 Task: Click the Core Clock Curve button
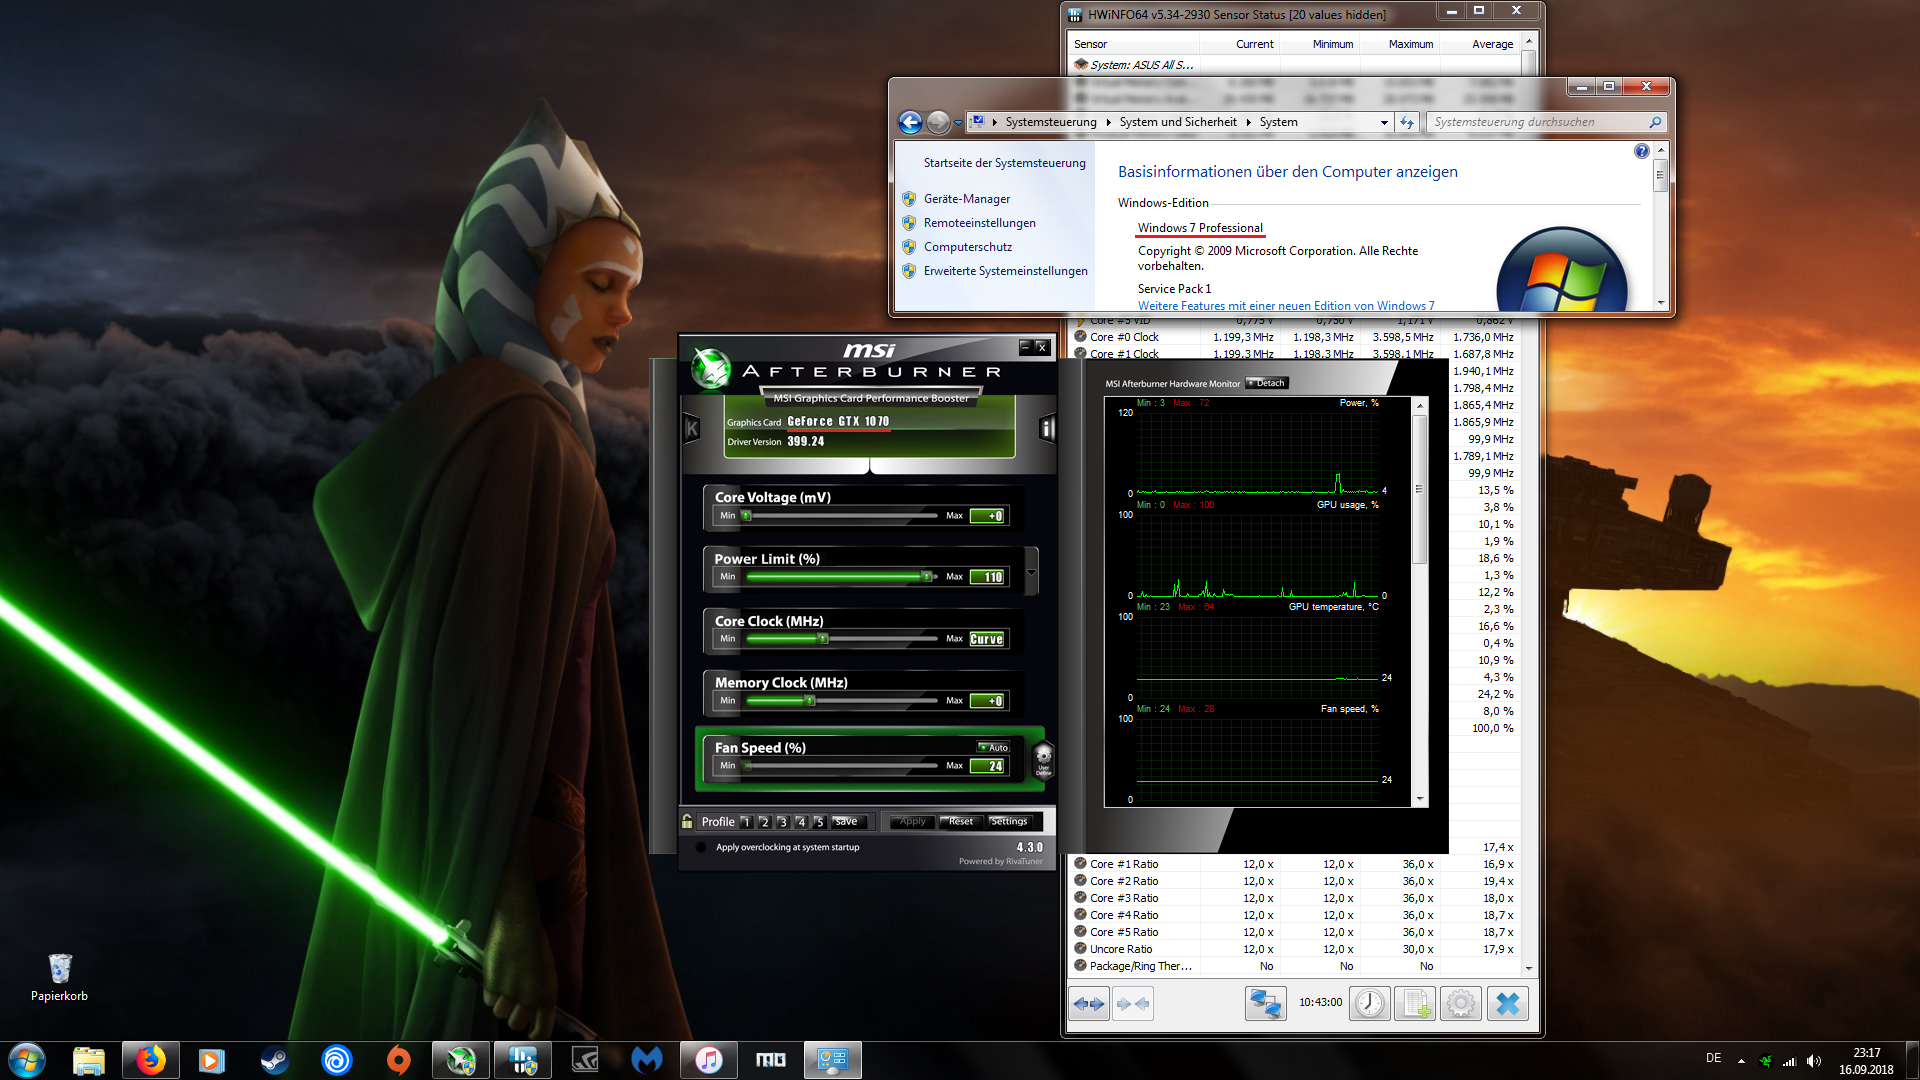tap(986, 639)
